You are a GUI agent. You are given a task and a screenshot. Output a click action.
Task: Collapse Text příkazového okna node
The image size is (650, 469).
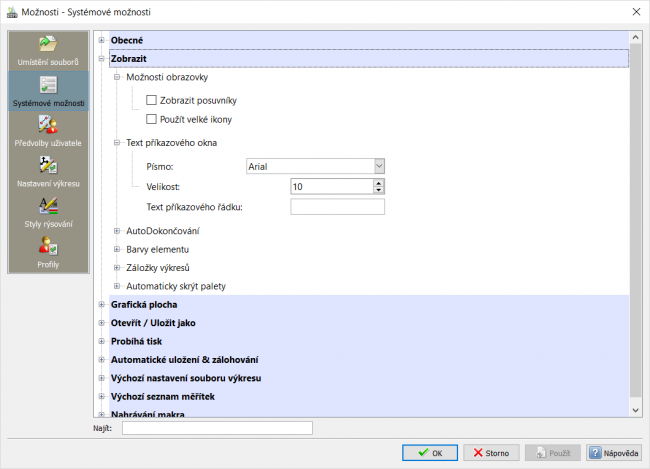click(117, 143)
